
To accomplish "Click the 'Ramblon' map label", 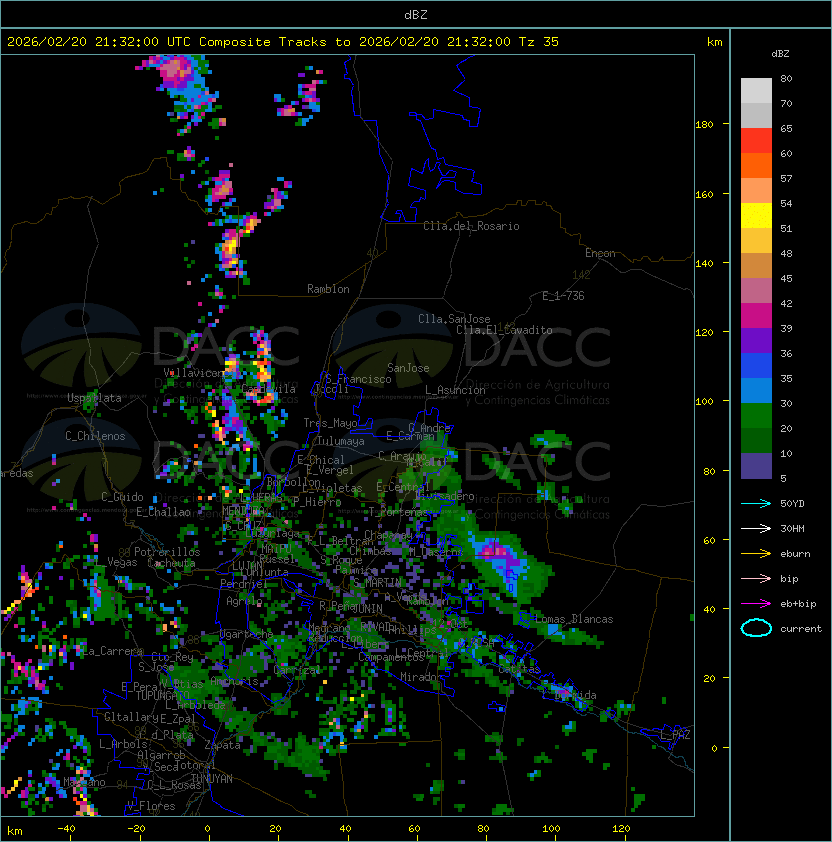I will tap(328, 289).
